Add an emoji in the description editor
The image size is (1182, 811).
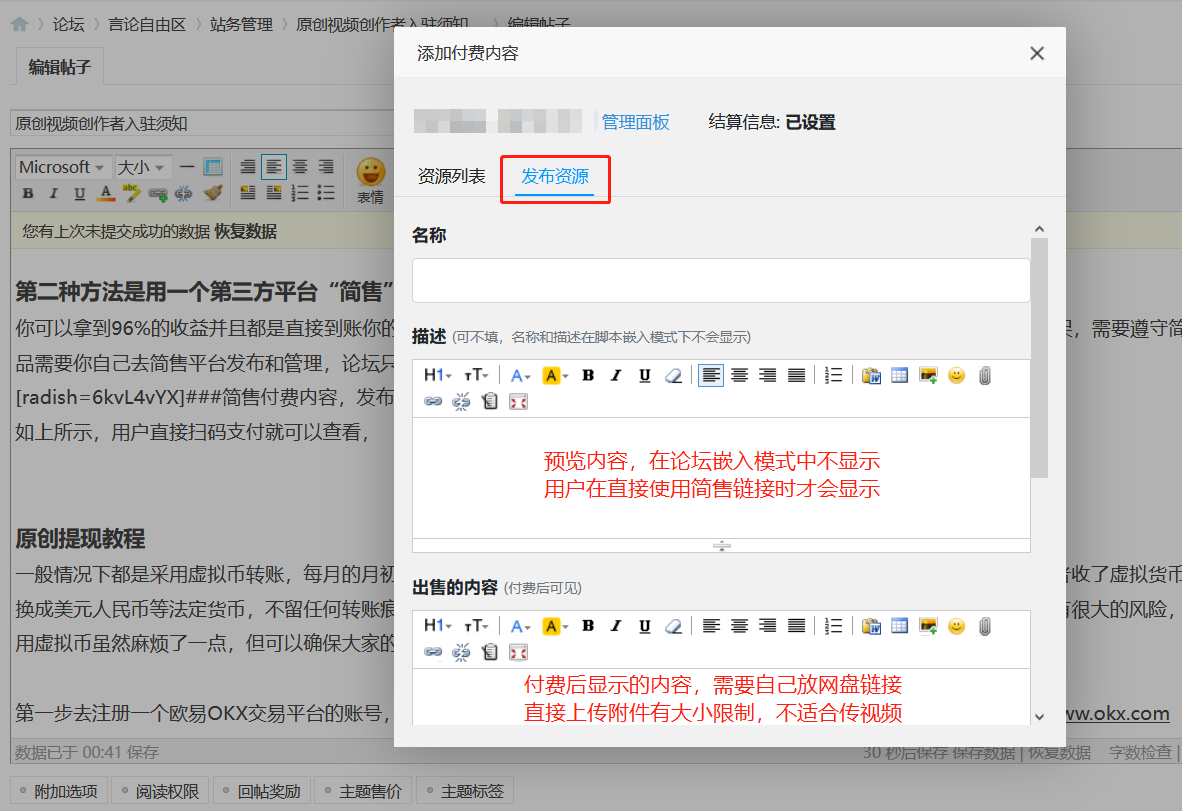click(x=955, y=375)
